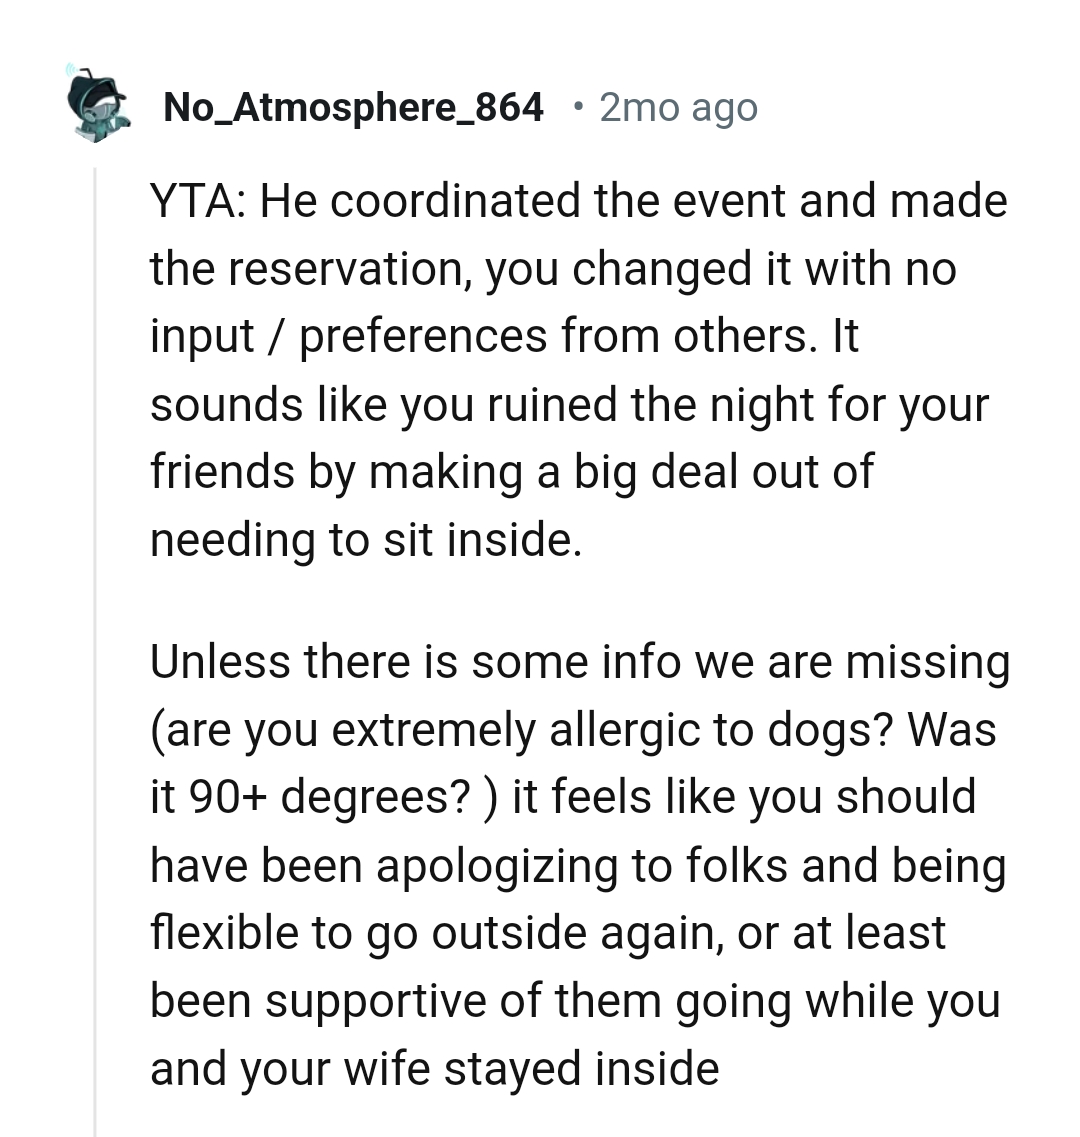Click the last line "and your wife stayed inside"
1080x1137 pixels.
coord(434,1069)
